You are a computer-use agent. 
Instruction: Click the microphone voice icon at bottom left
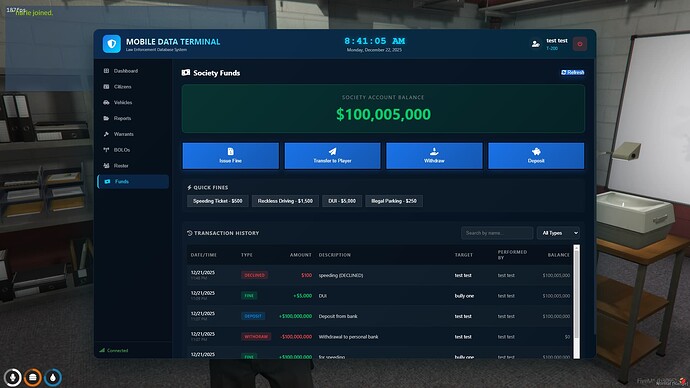pos(12,377)
